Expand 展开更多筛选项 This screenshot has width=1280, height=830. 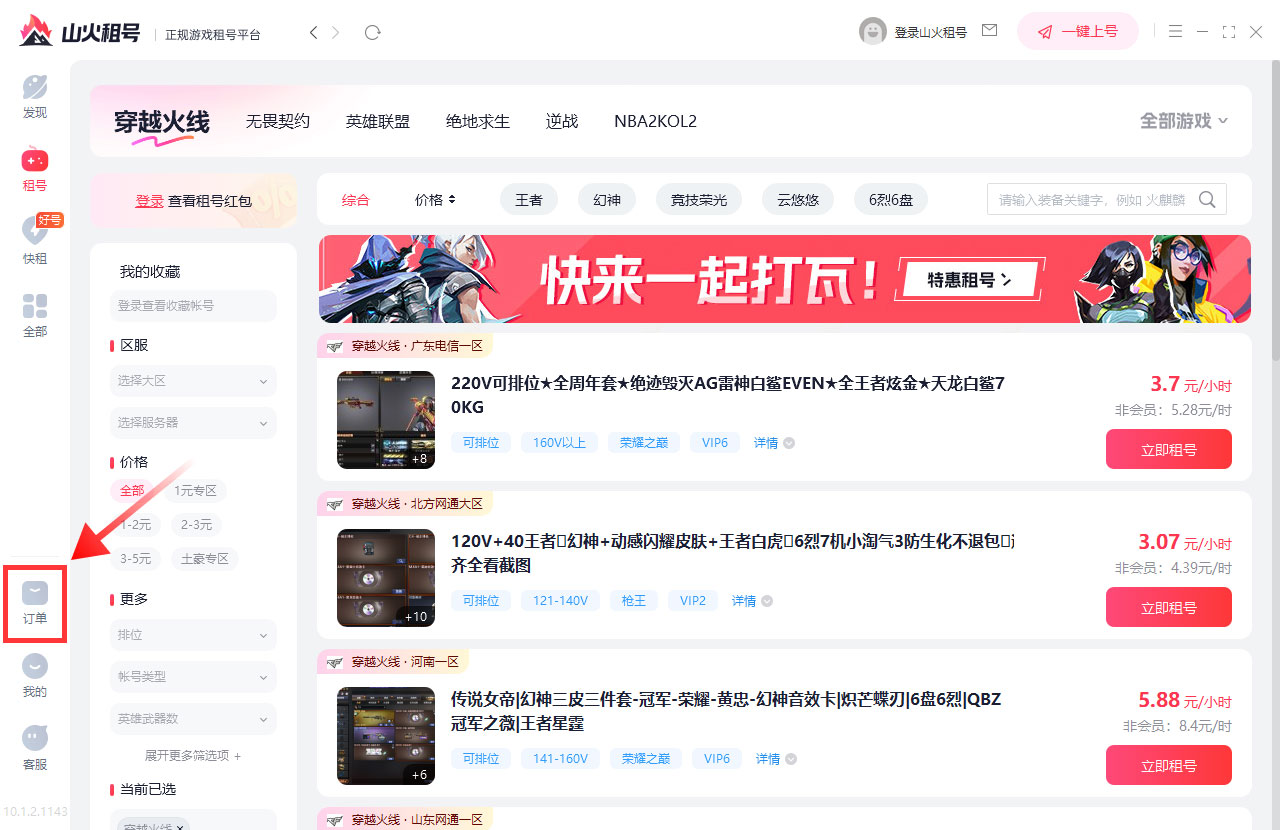(193, 756)
